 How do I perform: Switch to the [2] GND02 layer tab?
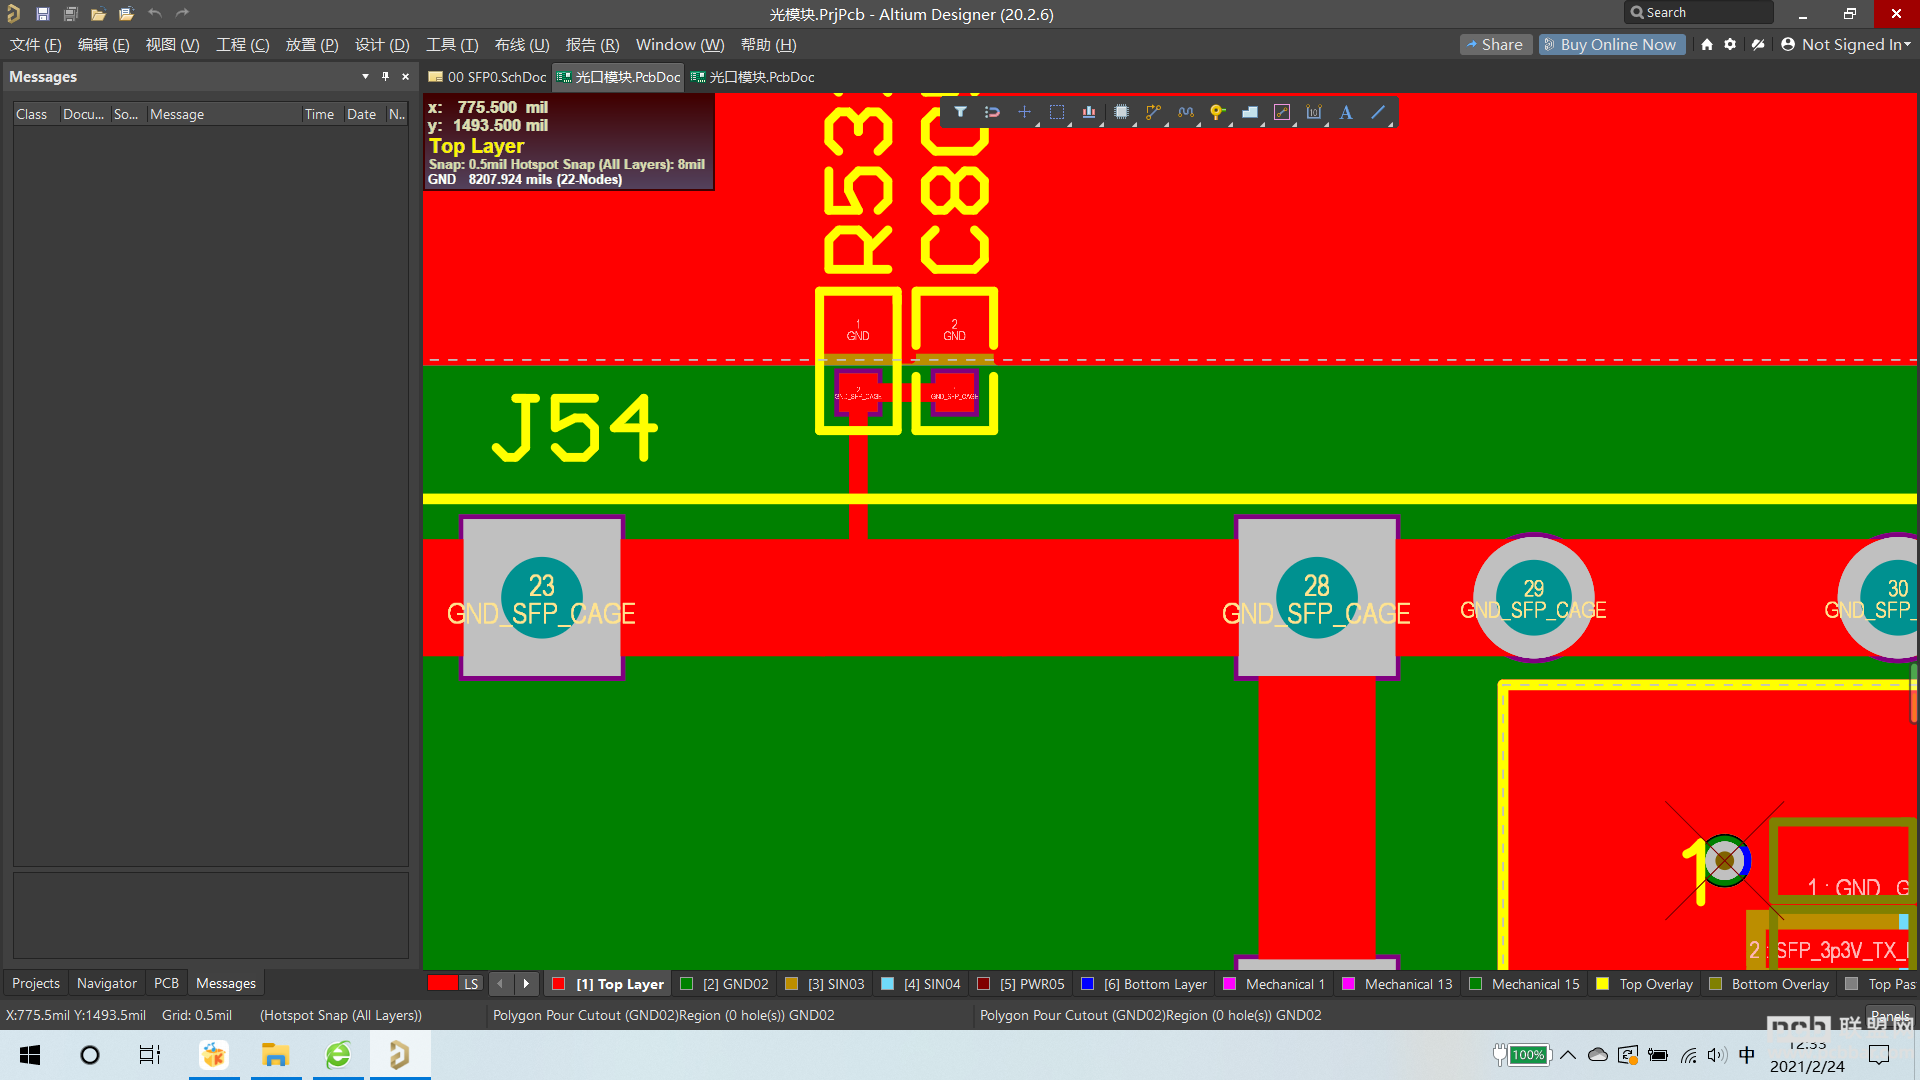(x=726, y=984)
